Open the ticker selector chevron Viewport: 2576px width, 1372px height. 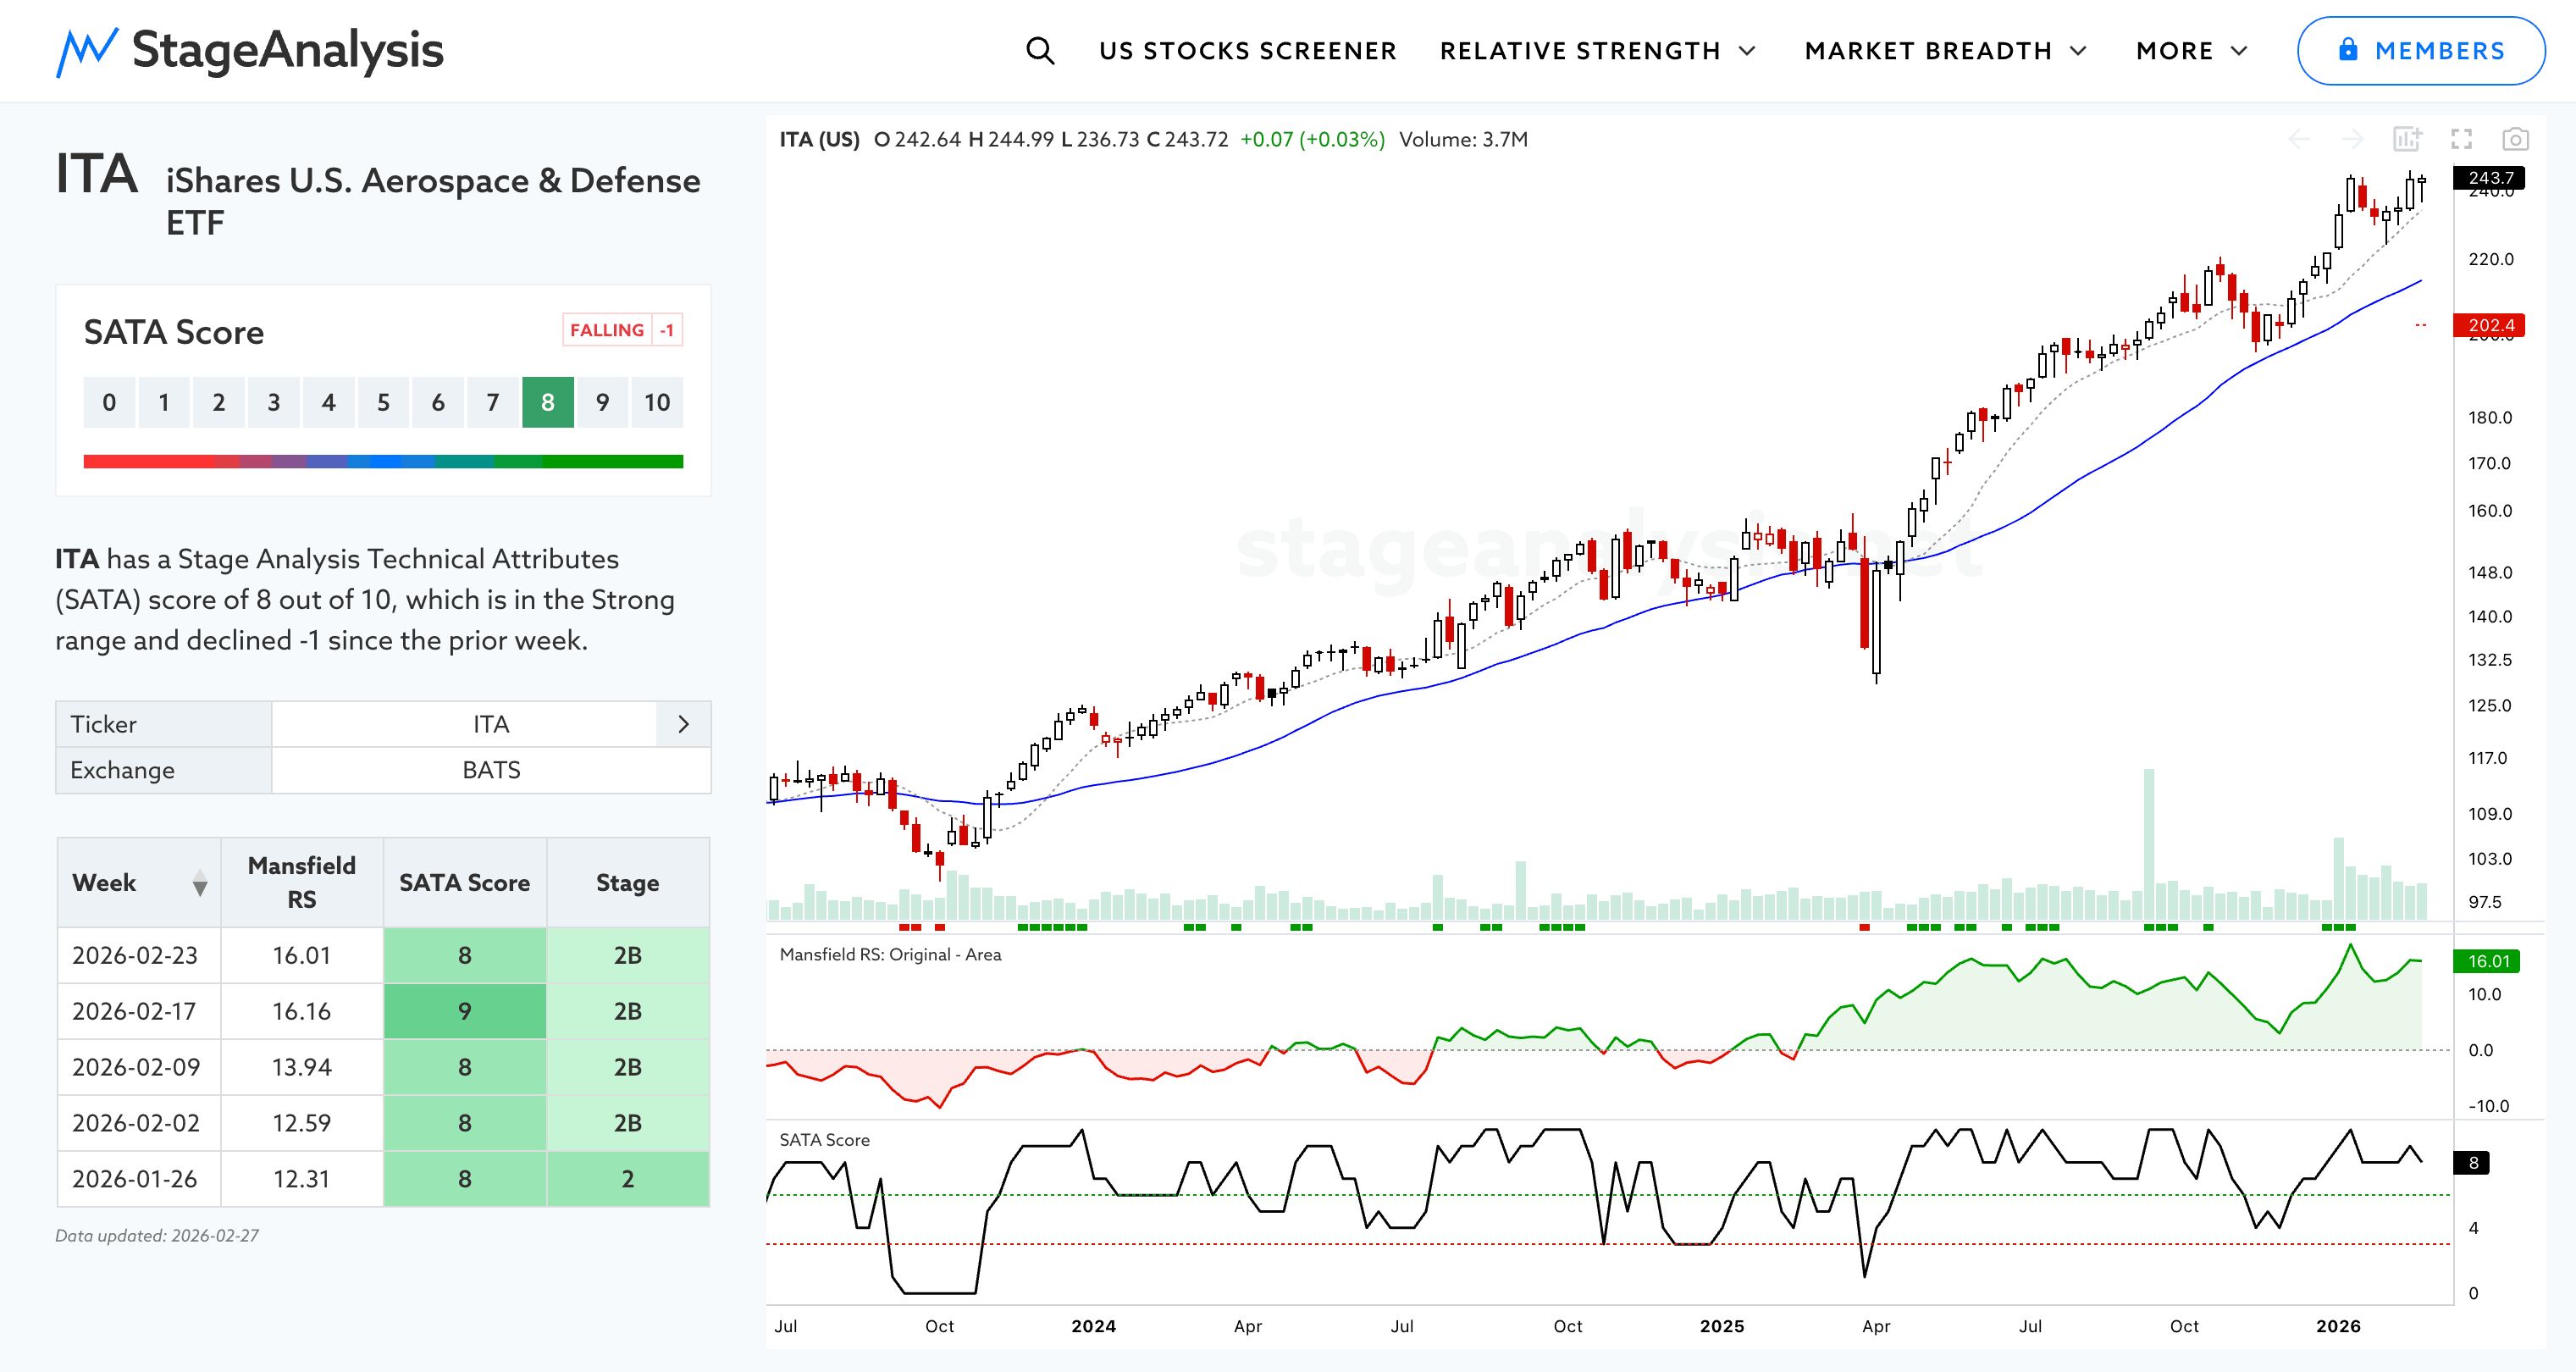(683, 724)
